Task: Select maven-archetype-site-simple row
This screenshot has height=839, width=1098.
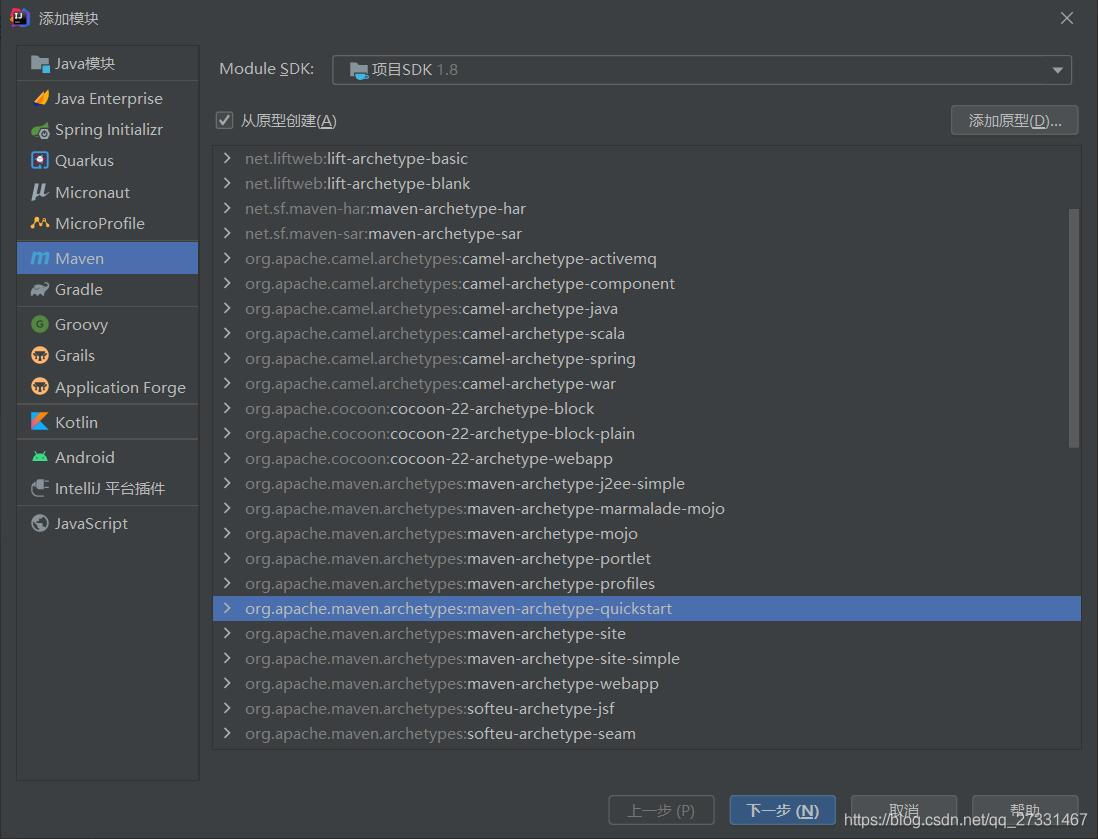Action: [x=646, y=658]
